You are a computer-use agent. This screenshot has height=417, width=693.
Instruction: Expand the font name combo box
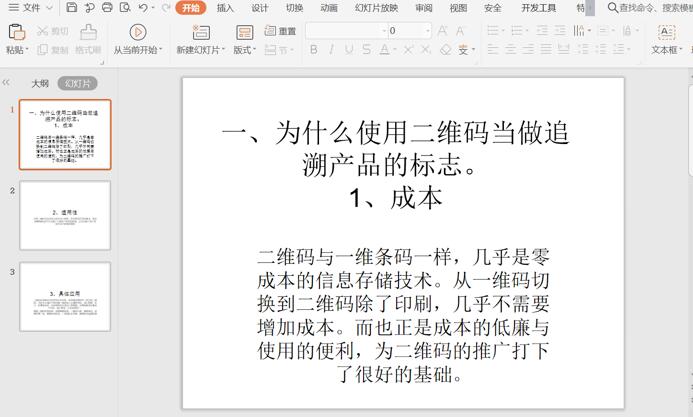[382, 31]
